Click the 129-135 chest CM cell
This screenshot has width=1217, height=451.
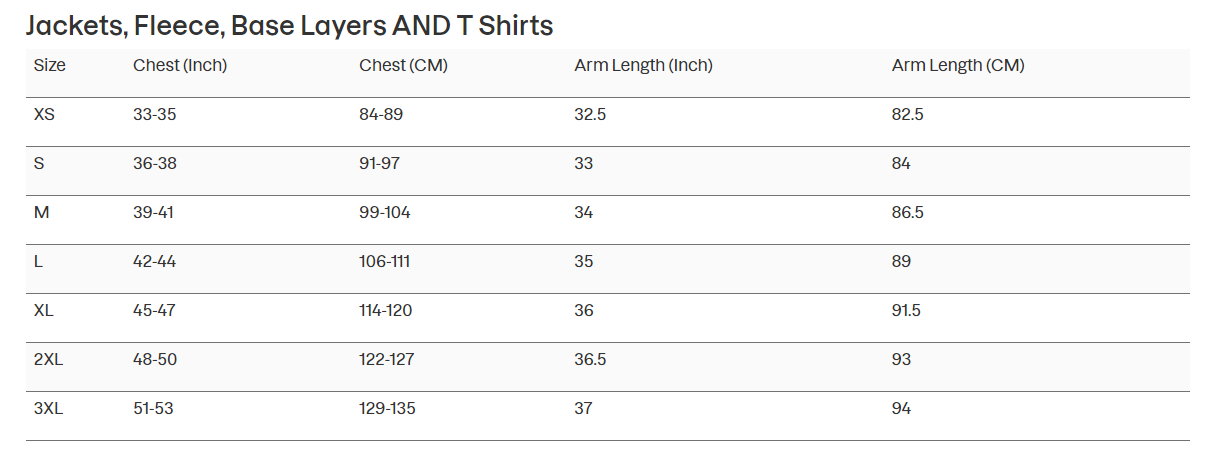click(387, 409)
